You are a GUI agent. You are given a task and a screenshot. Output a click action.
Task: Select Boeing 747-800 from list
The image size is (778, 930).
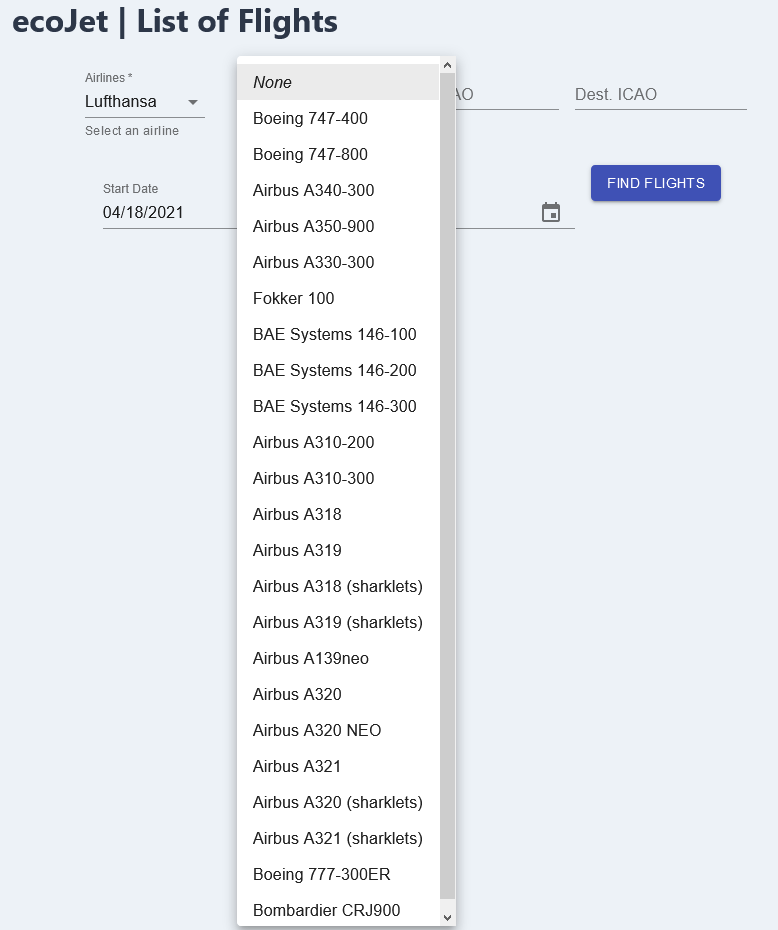[338, 154]
